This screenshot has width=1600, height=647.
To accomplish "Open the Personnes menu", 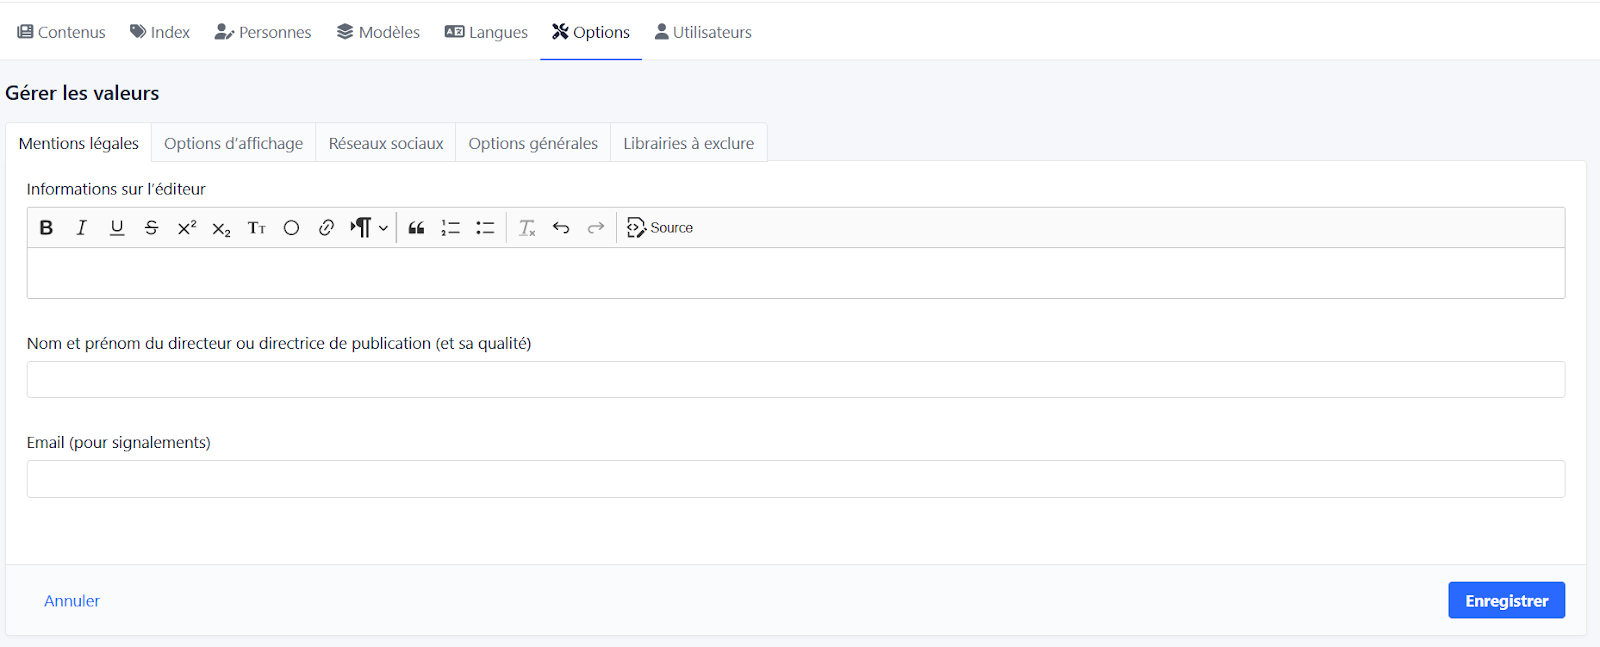I will 263,32.
